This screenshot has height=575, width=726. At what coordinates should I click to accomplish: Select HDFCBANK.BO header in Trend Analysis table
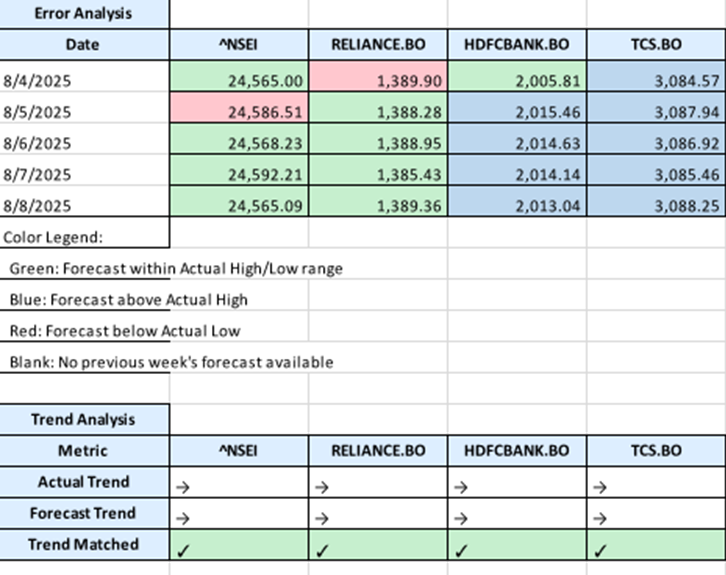pyautogui.click(x=517, y=450)
